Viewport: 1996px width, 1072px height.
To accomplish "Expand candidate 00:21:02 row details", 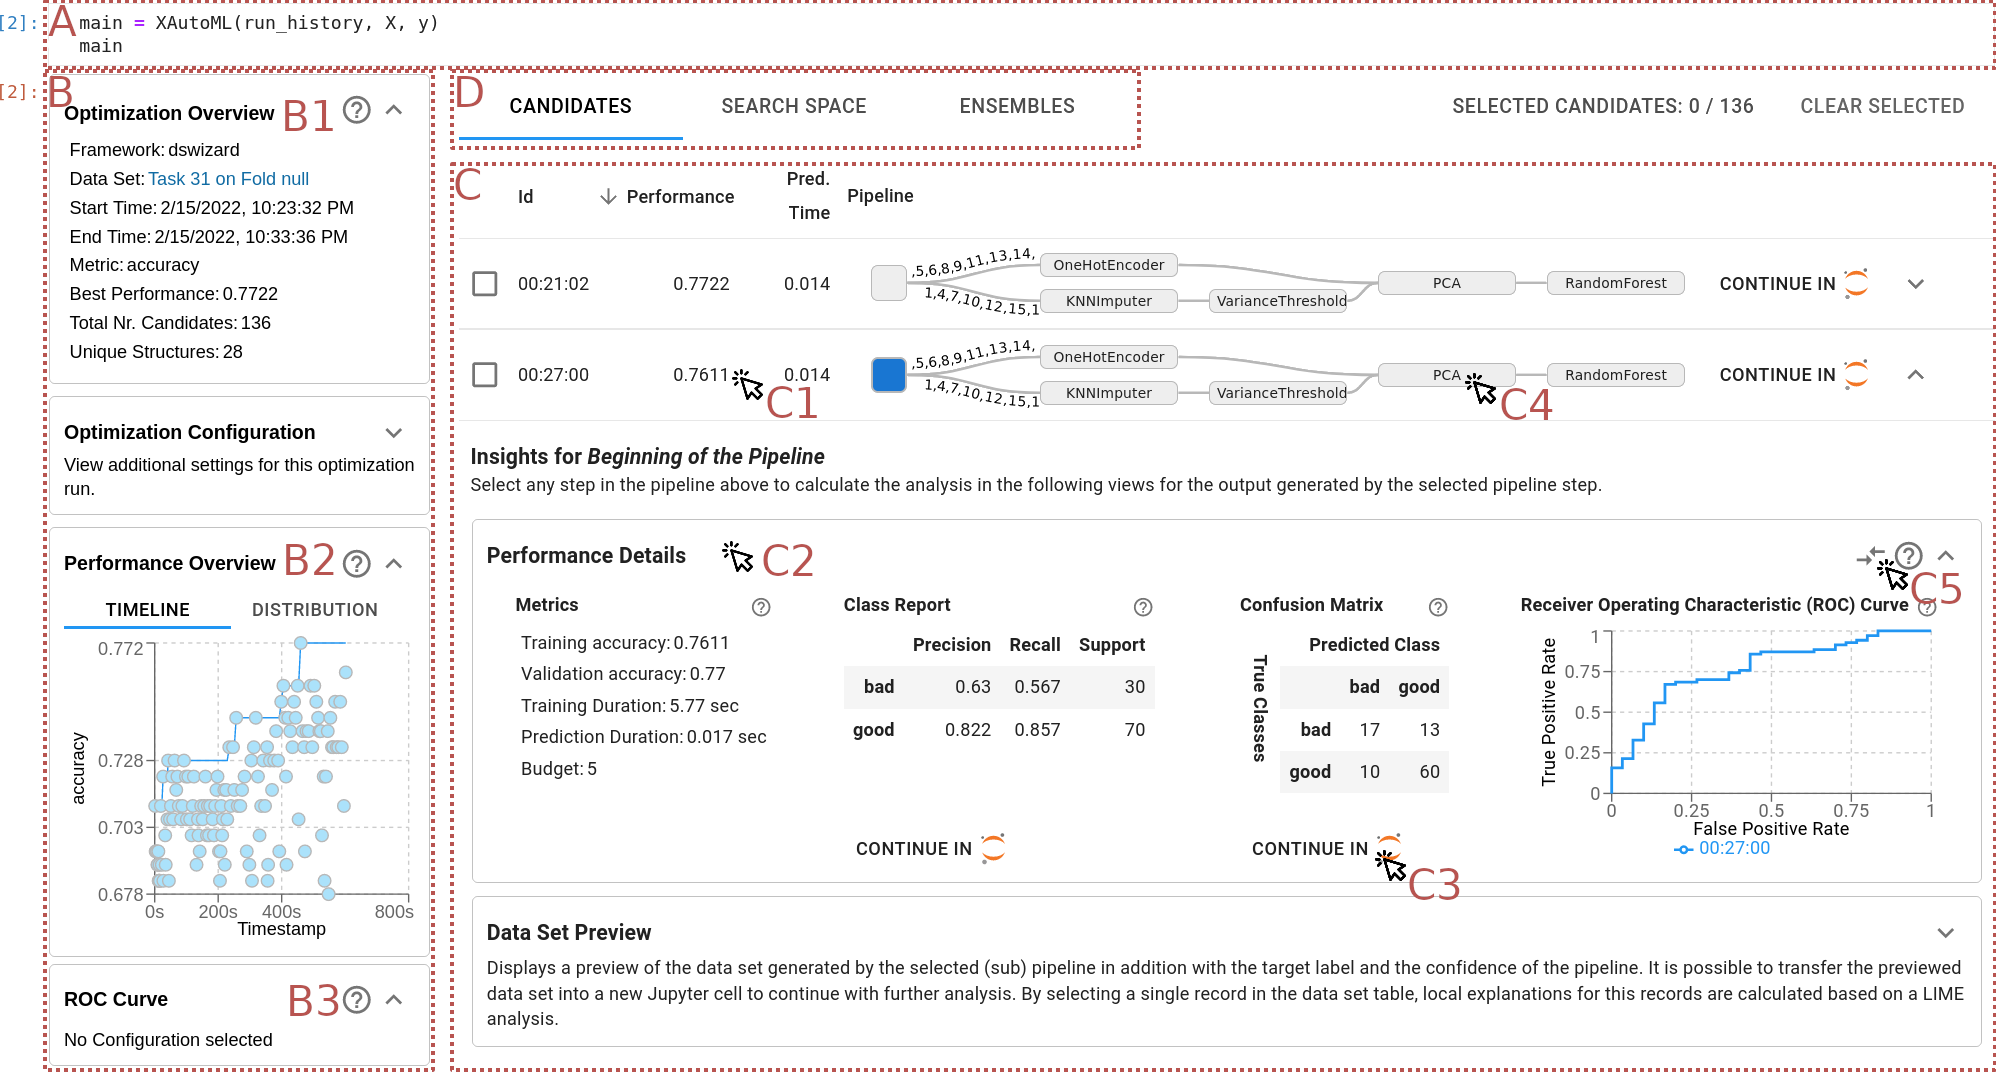I will click(x=1915, y=284).
